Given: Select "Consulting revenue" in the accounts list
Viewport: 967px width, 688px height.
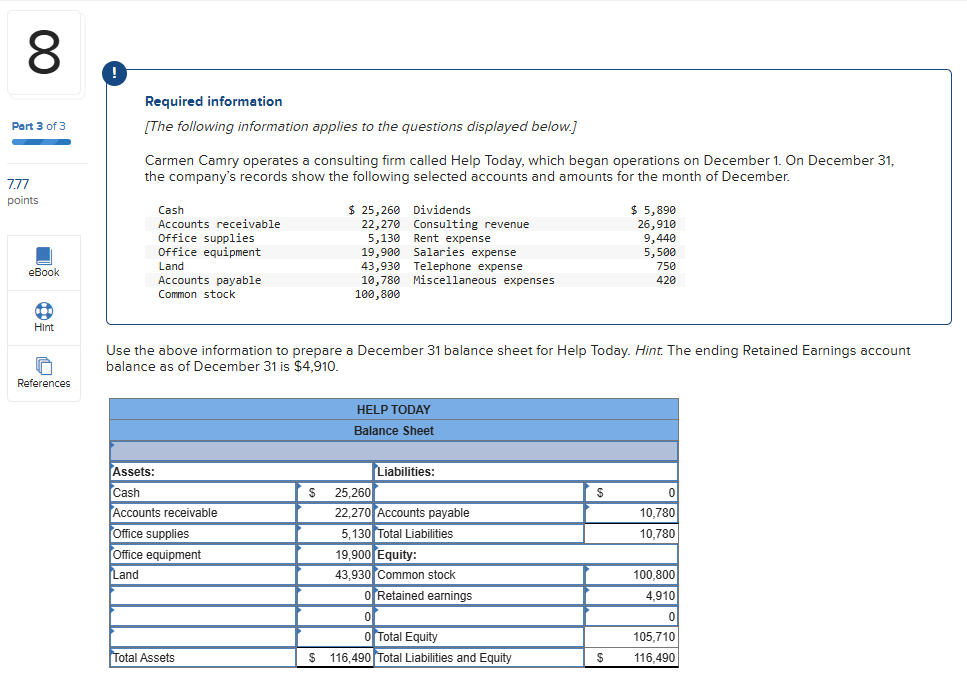Looking at the screenshot, I should tap(471, 224).
